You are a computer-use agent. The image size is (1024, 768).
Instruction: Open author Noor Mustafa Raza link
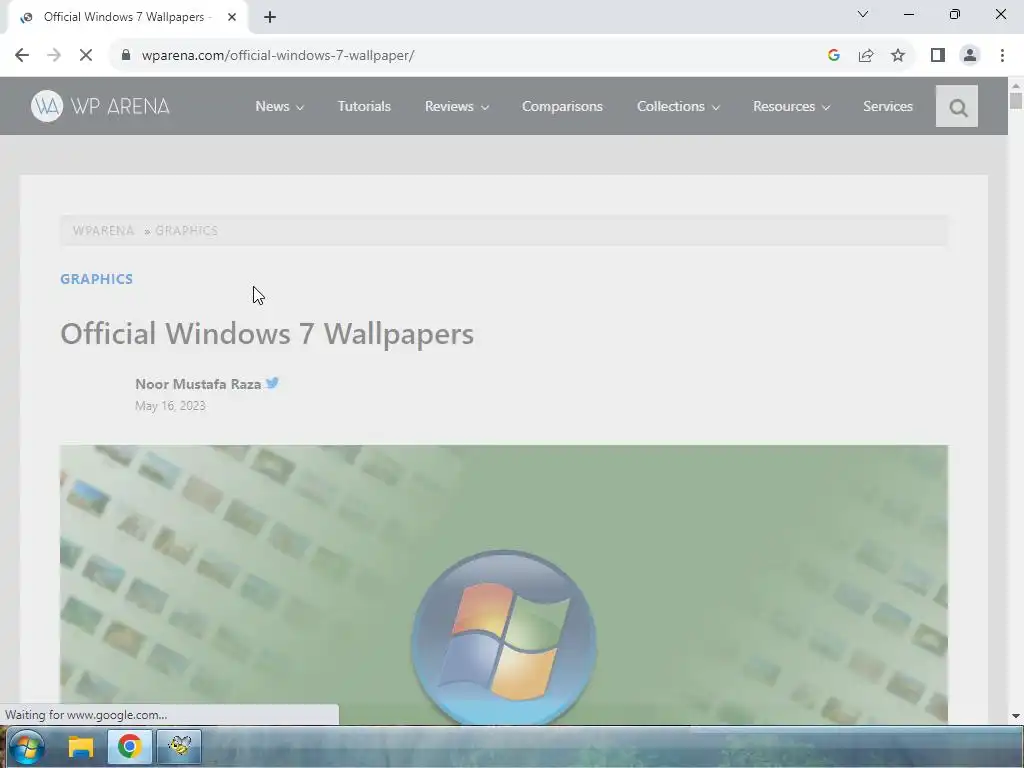pos(198,384)
